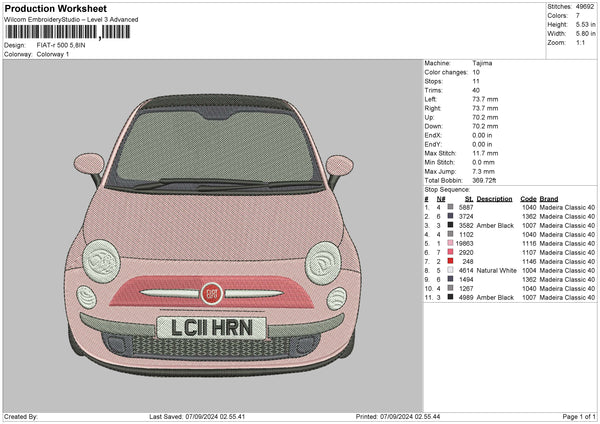Screen dimensions: 600x424
Task: Click the Description column header
Action: point(494,198)
